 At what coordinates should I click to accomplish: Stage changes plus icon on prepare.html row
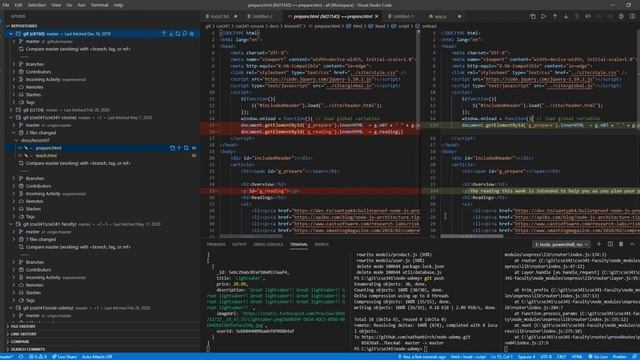(179, 148)
